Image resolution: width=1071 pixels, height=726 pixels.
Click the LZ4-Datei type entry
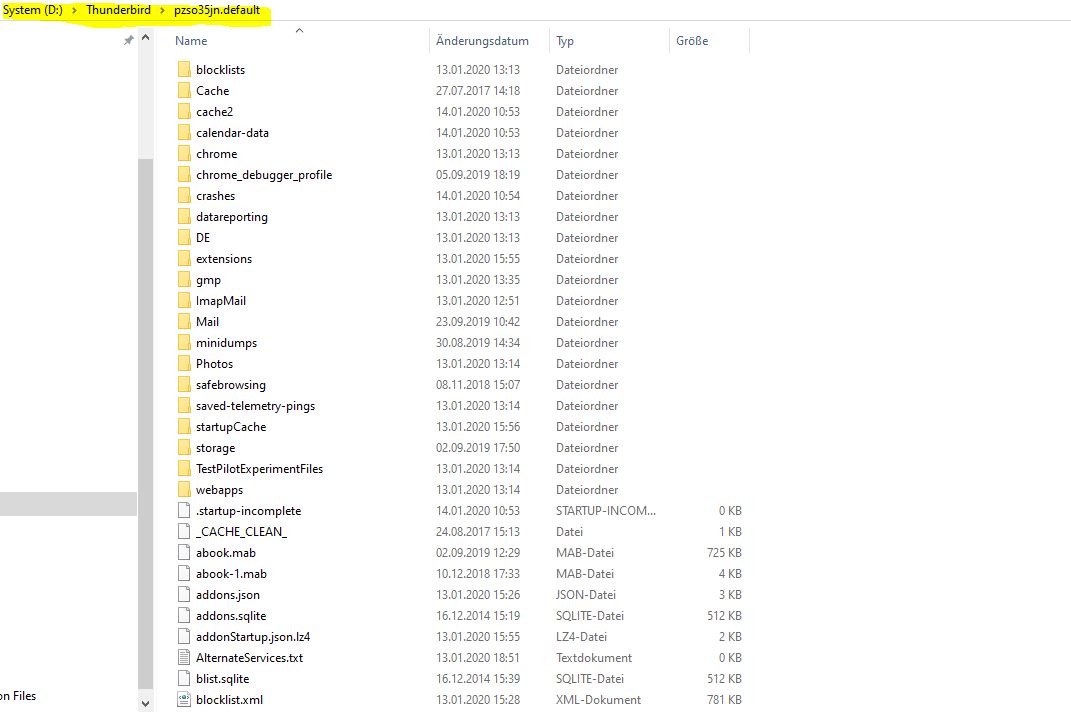(x=581, y=637)
